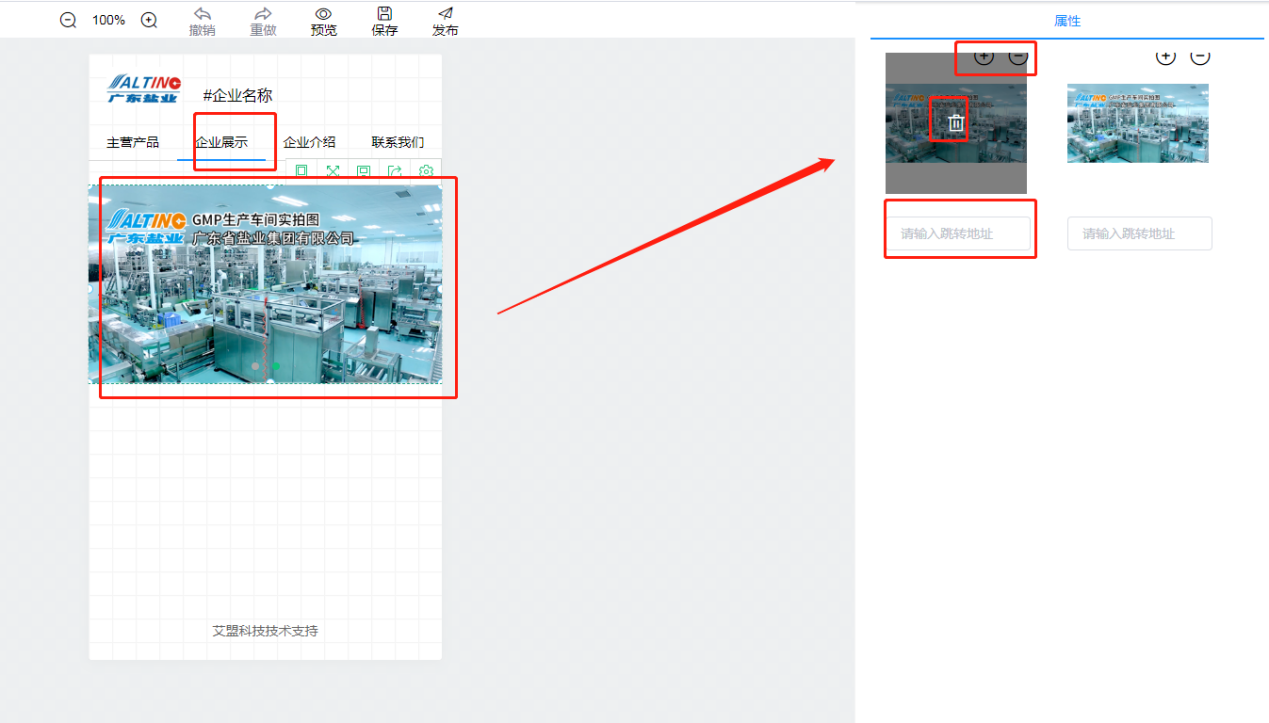The image size is (1269, 723).
Task: Select the second image thumbnail in properties
Action: point(1138,123)
